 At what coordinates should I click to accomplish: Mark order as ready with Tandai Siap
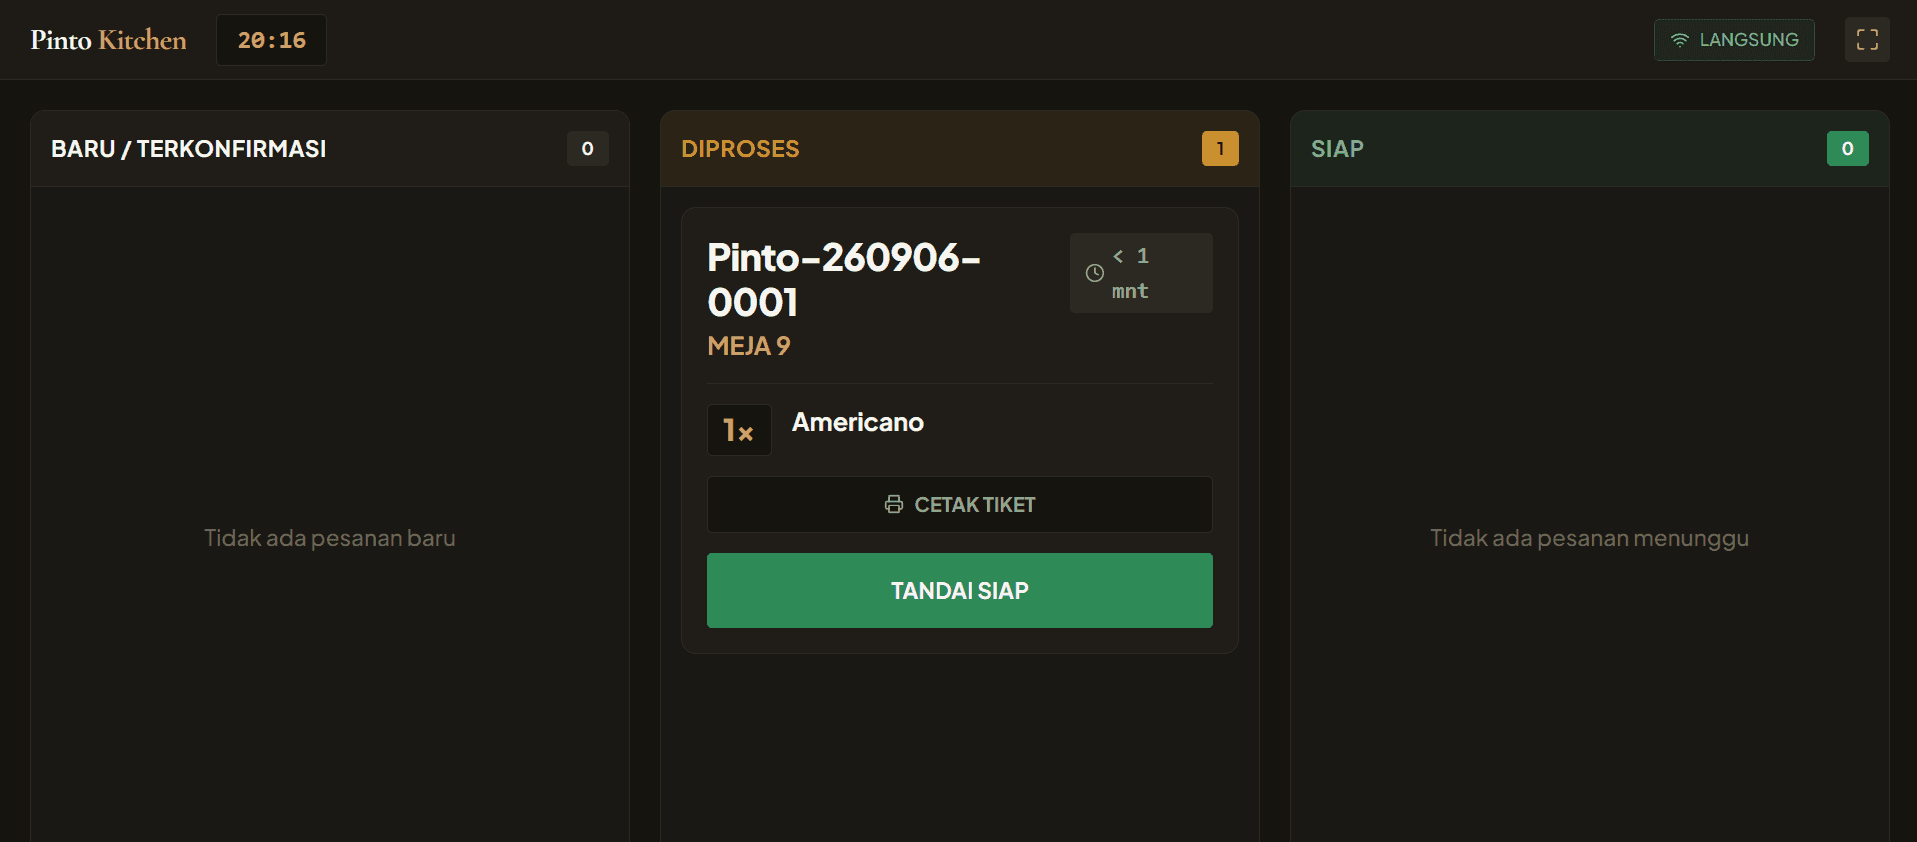(960, 591)
